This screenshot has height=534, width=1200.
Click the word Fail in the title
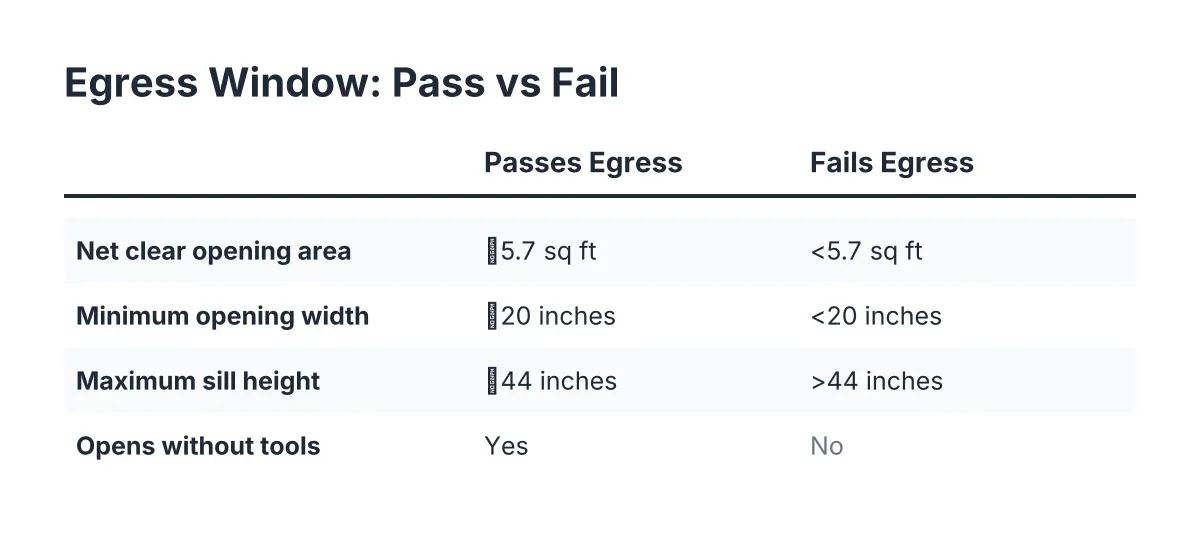[584, 83]
